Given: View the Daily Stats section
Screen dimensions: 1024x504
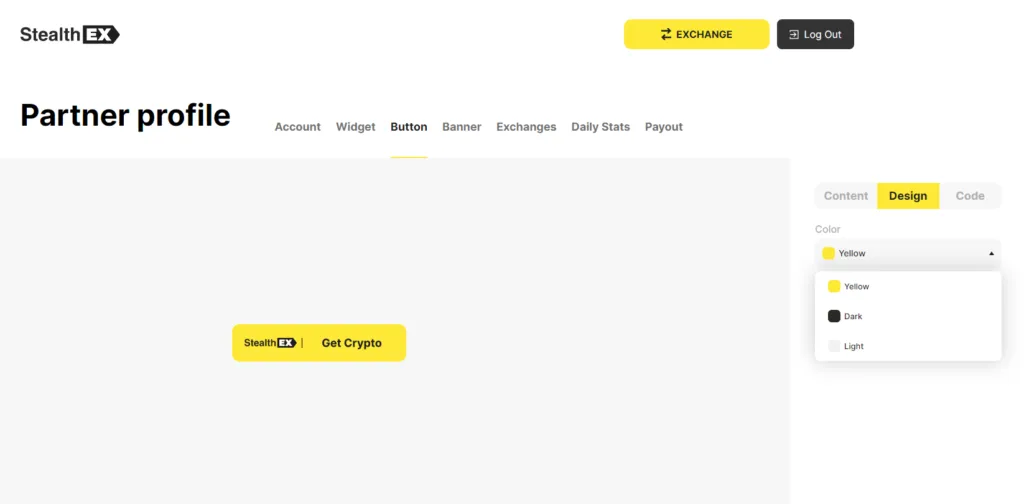Looking at the screenshot, I should point(600,127).
